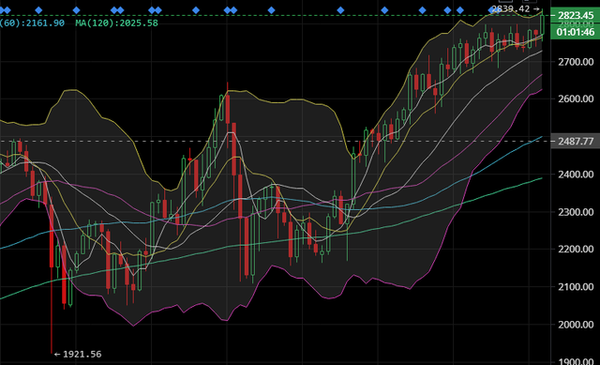Click the 2100.00 price axis label
Screen dimensions: 600x365
576,287
